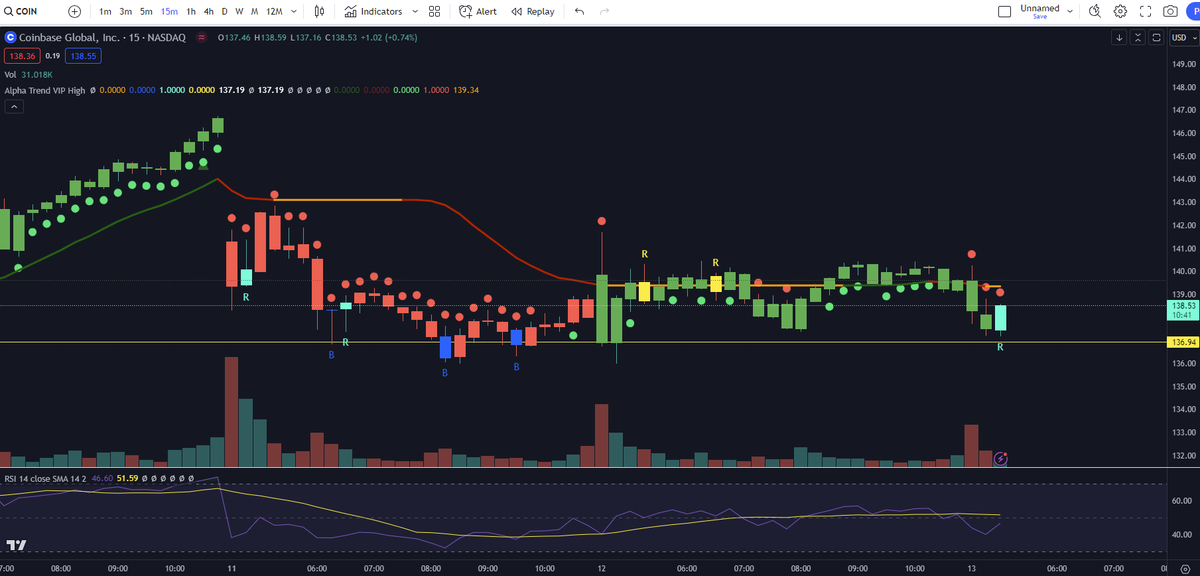Click the add symbol plus icon
The image size is (1200, 576).
[74, 11]
